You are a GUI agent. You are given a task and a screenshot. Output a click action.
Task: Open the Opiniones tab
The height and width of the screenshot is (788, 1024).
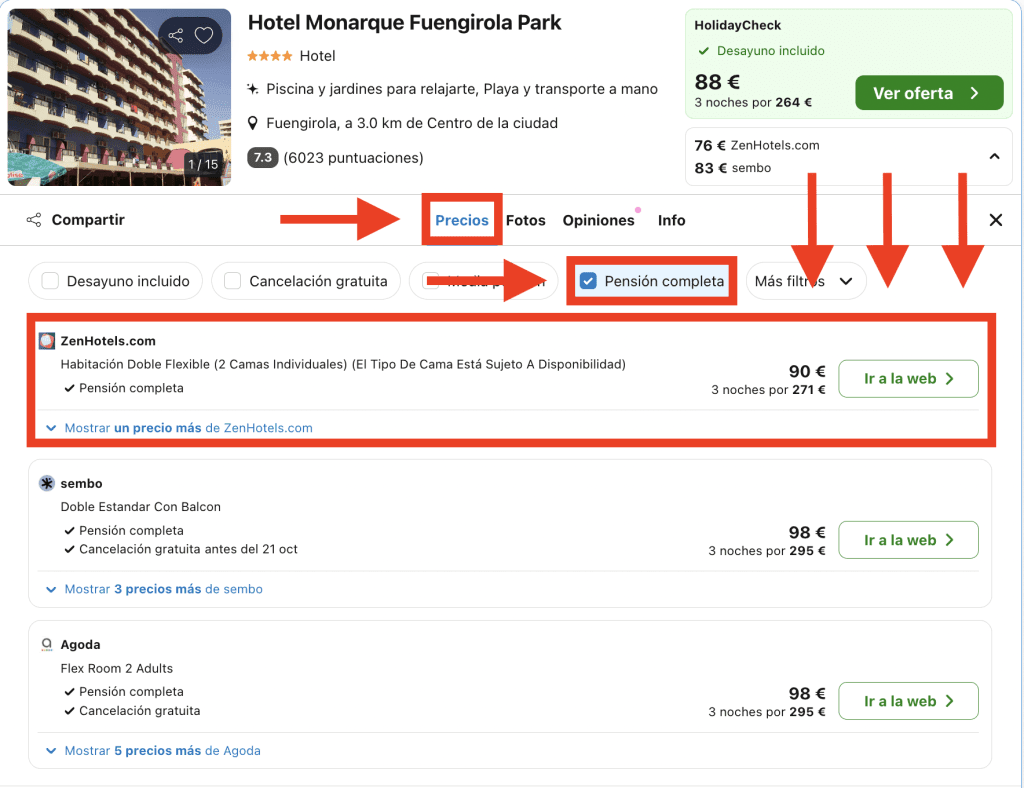coord(598,220)
